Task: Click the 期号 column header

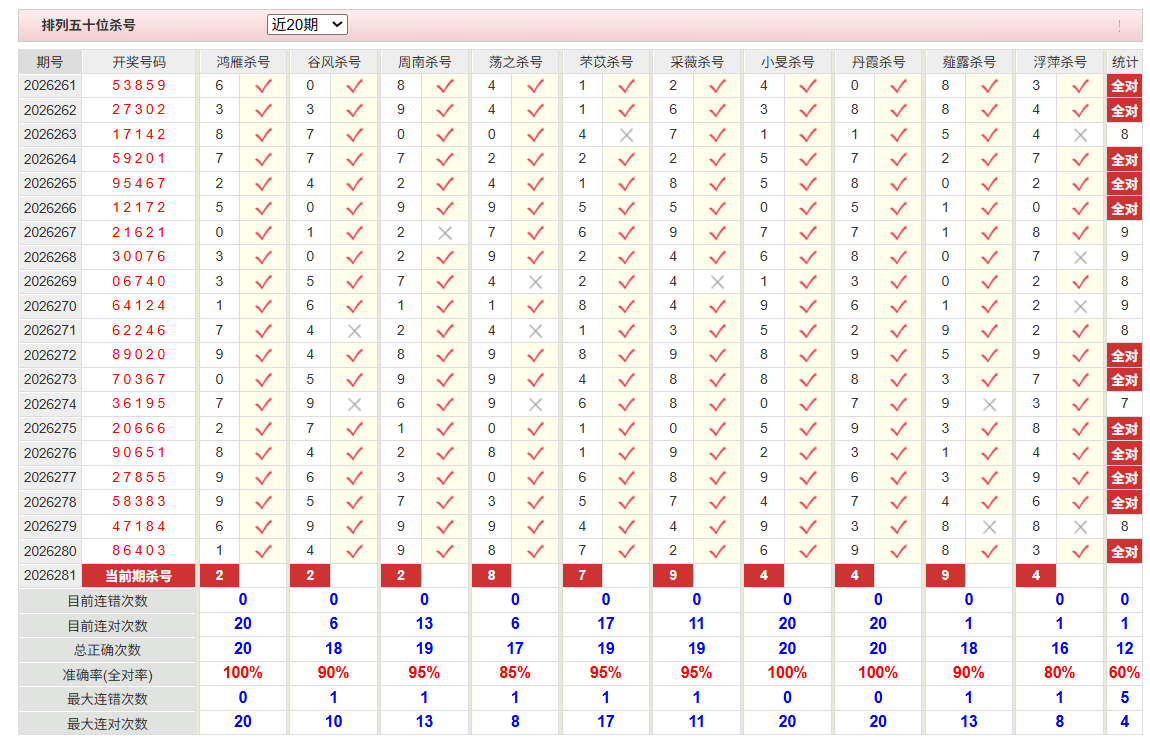Action: [50, 62]
